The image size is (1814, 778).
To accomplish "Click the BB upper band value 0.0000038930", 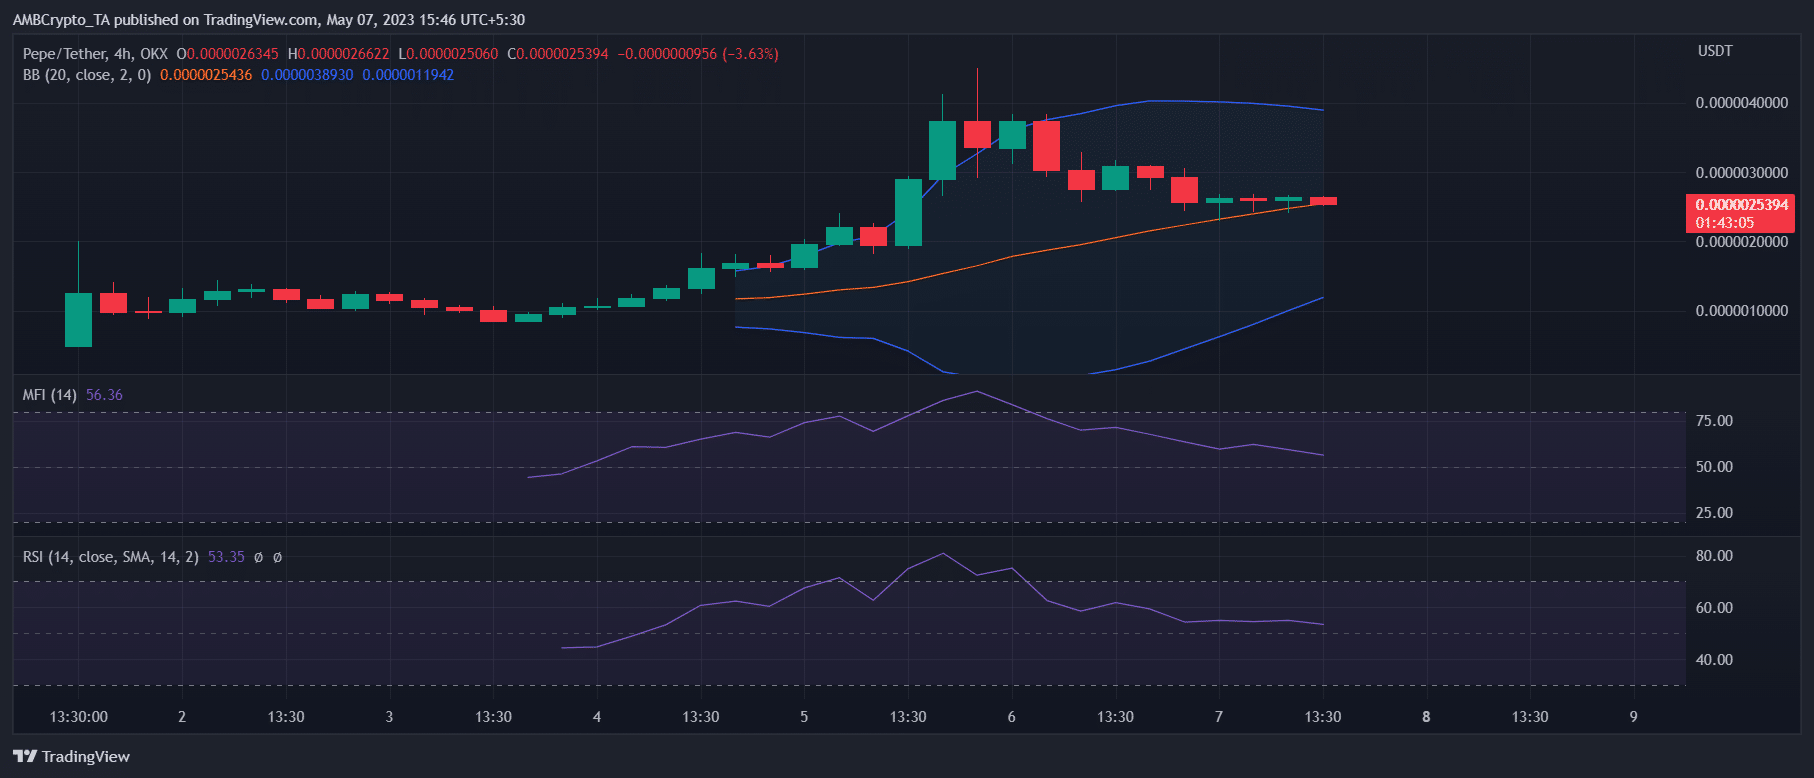I will coord(307,75).
